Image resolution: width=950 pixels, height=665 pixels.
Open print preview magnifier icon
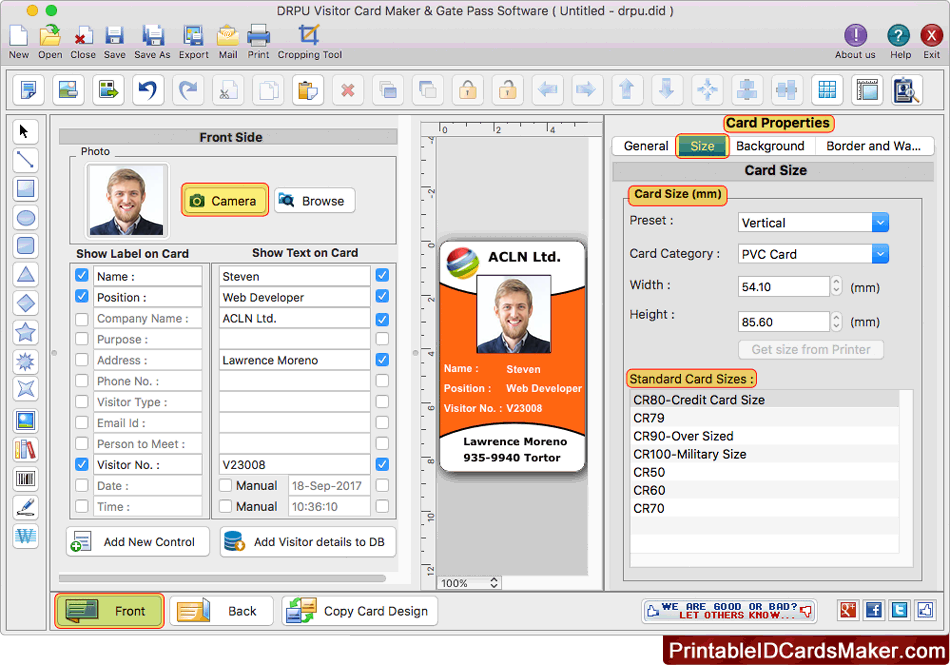click(x=906, y=90)
